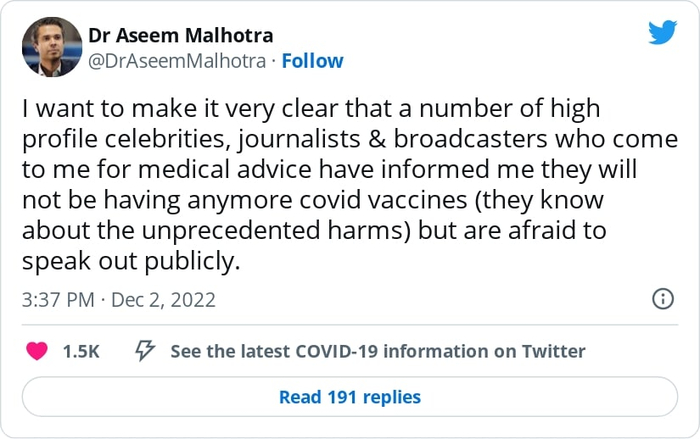Follow Dr Aseem Malhotra
The image size is (700, 439).
pos(313,61)
